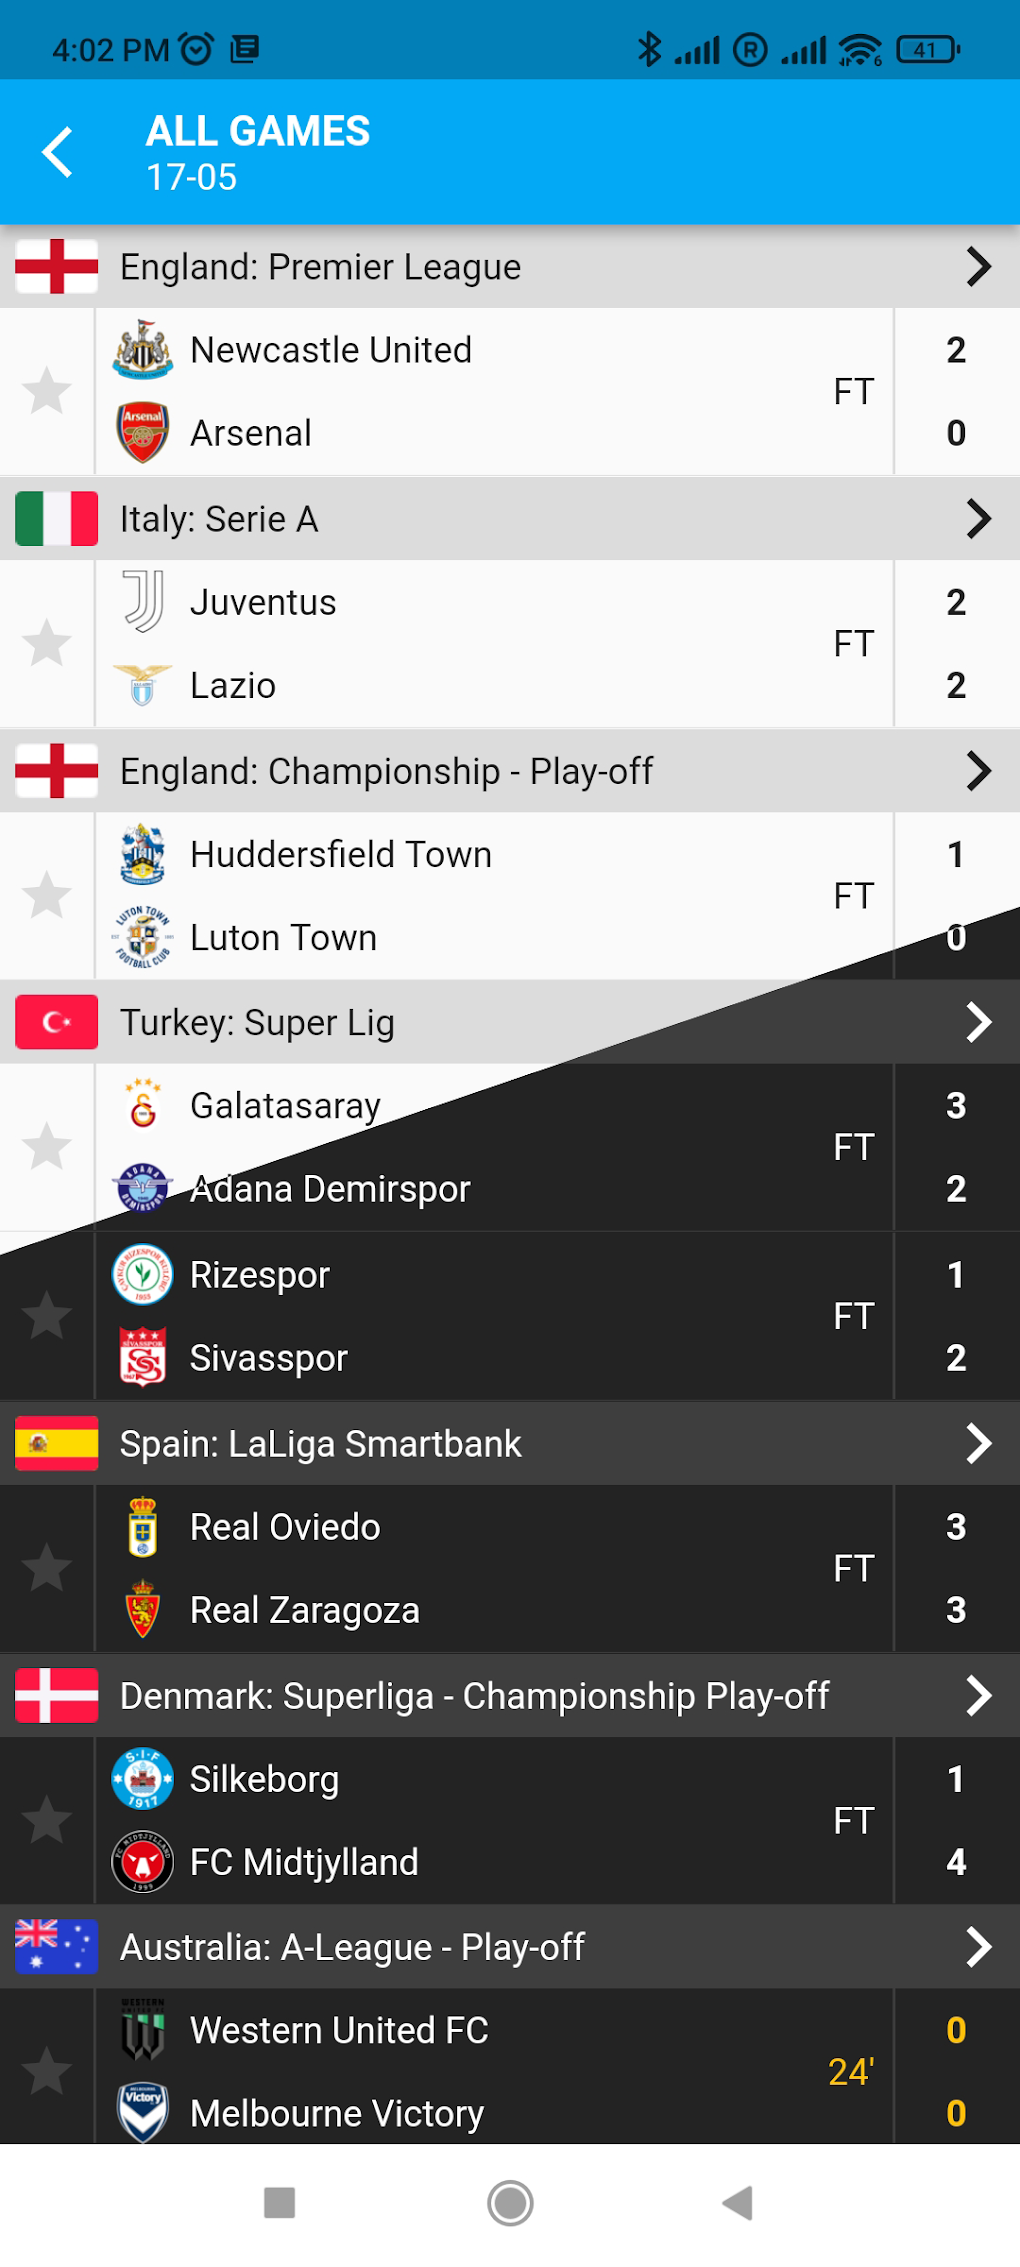This screenshot has height=2267, width=1020.
Task: Open Australia: A-League Play-off header
Action: (352, 1947)
